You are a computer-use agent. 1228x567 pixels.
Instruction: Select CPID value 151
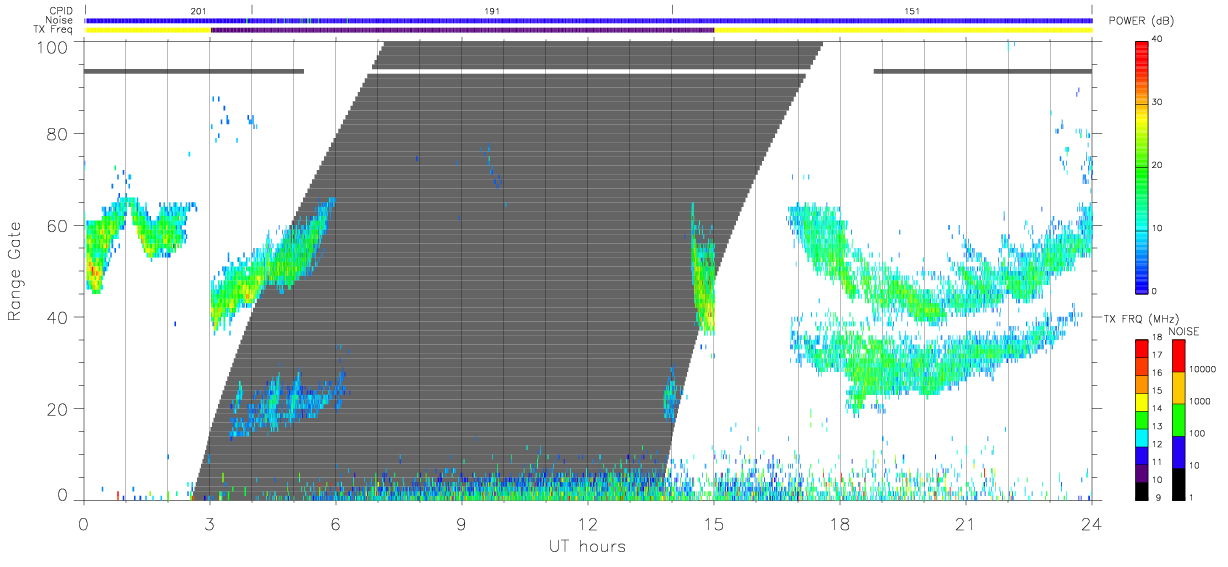[912, 11]
